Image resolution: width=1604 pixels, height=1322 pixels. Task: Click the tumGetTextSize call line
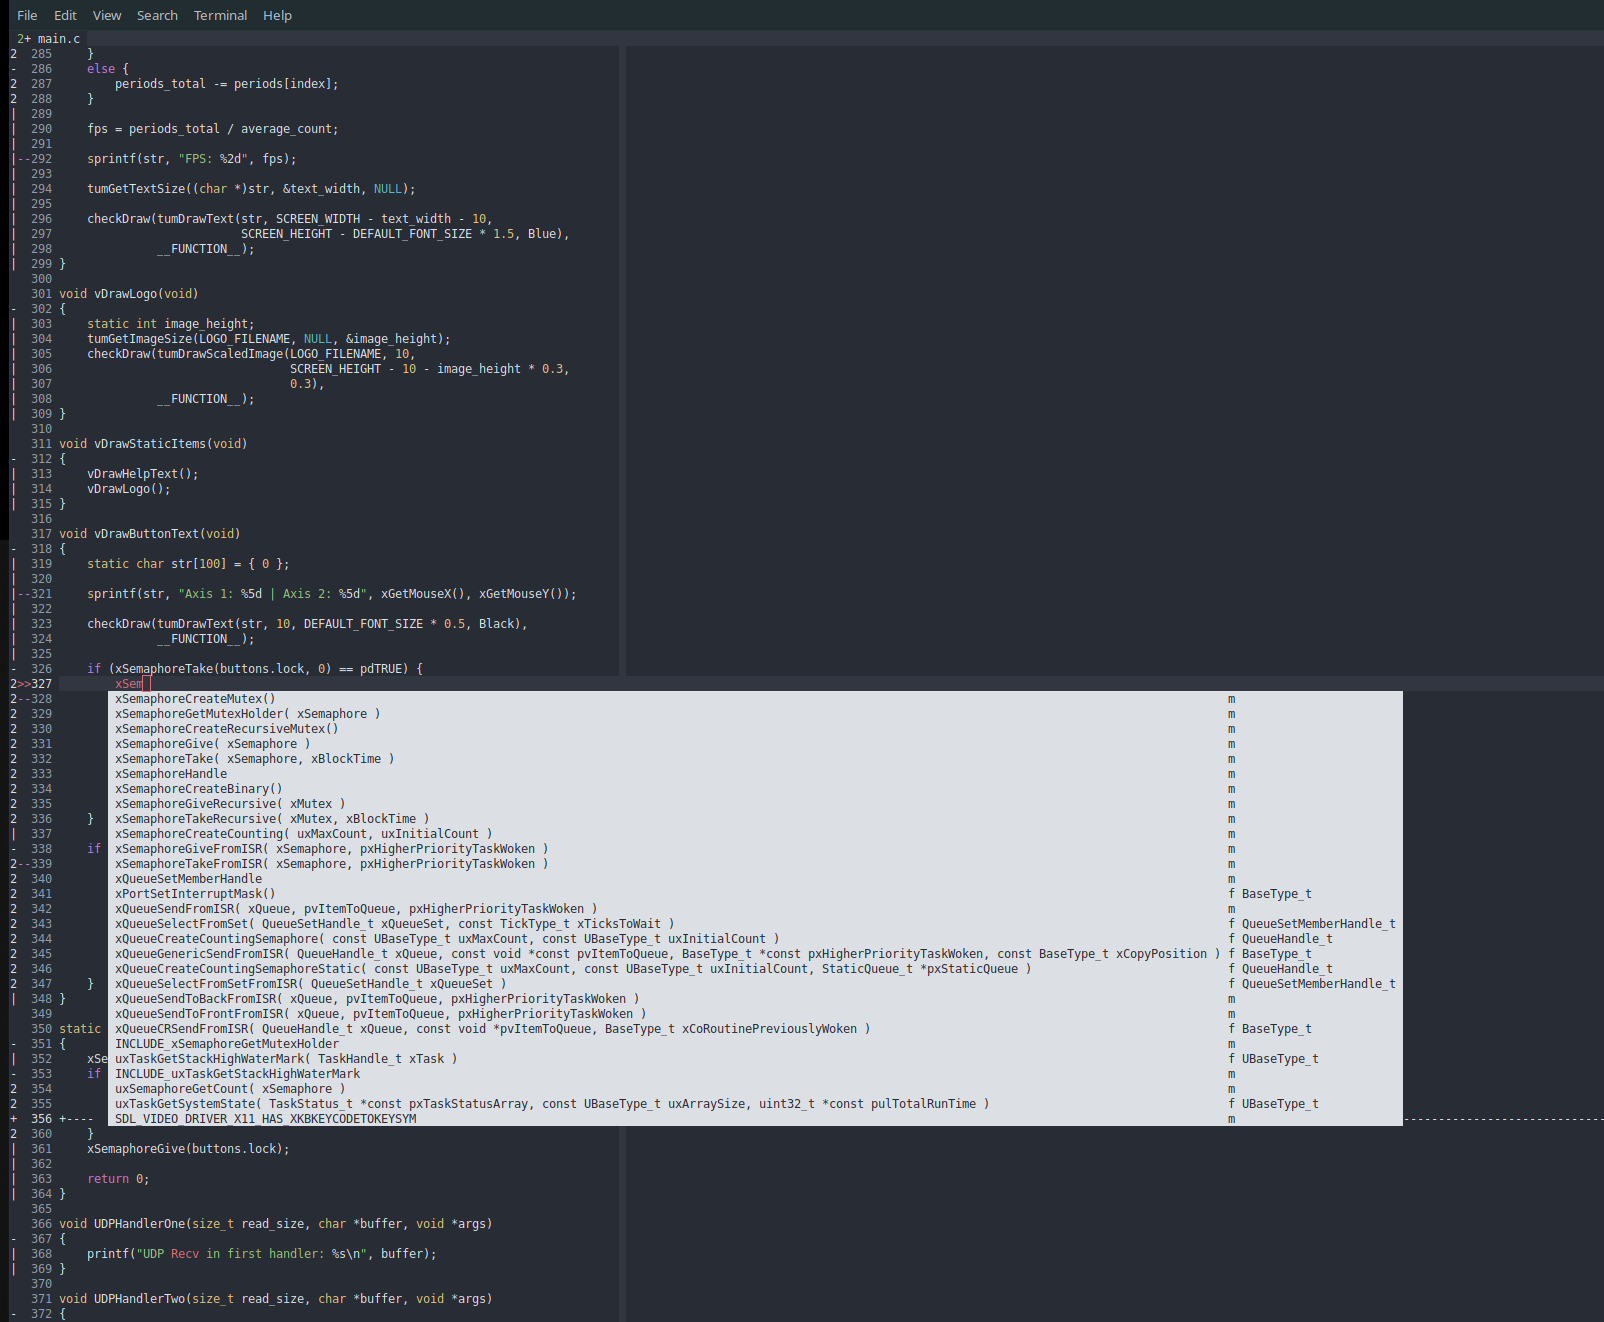click(251, 189)
